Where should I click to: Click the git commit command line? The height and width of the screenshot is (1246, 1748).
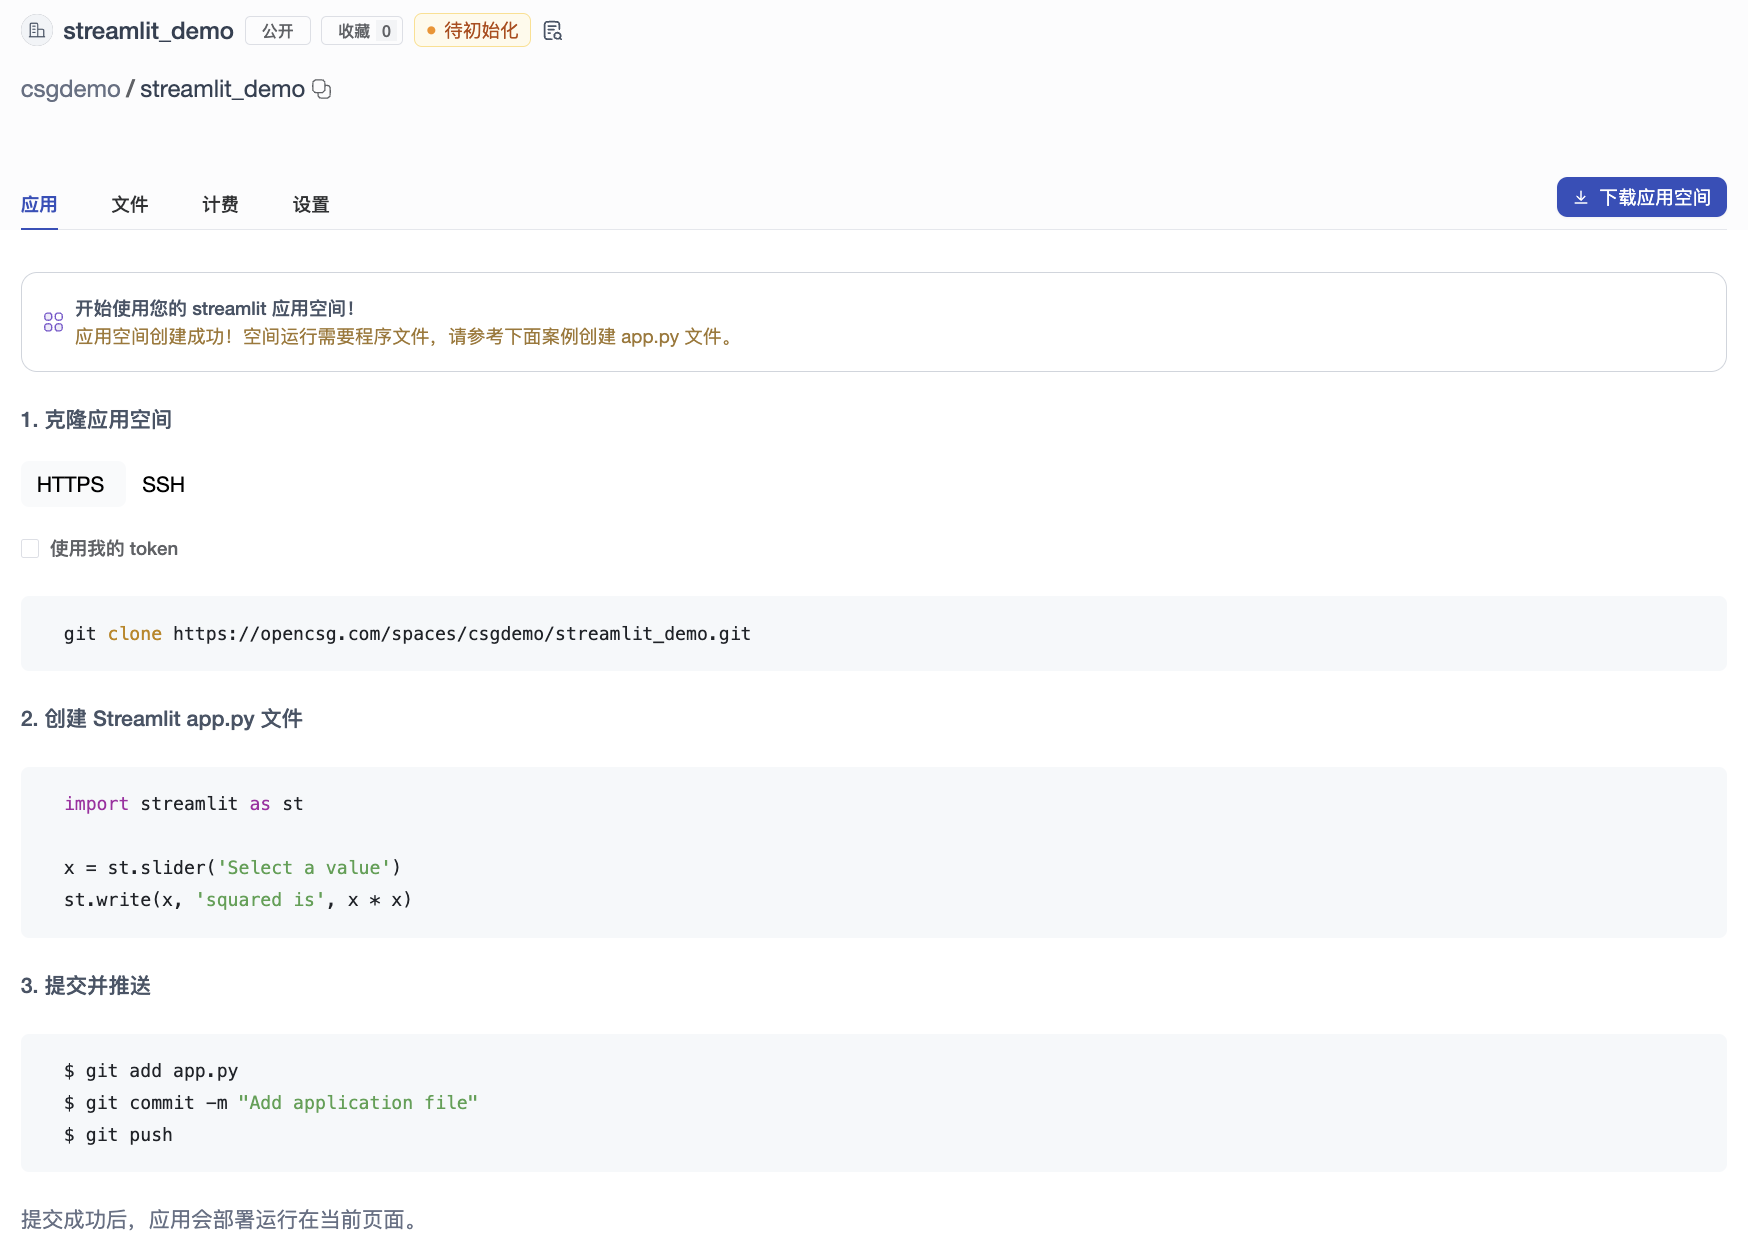[x=270, y=1102]
